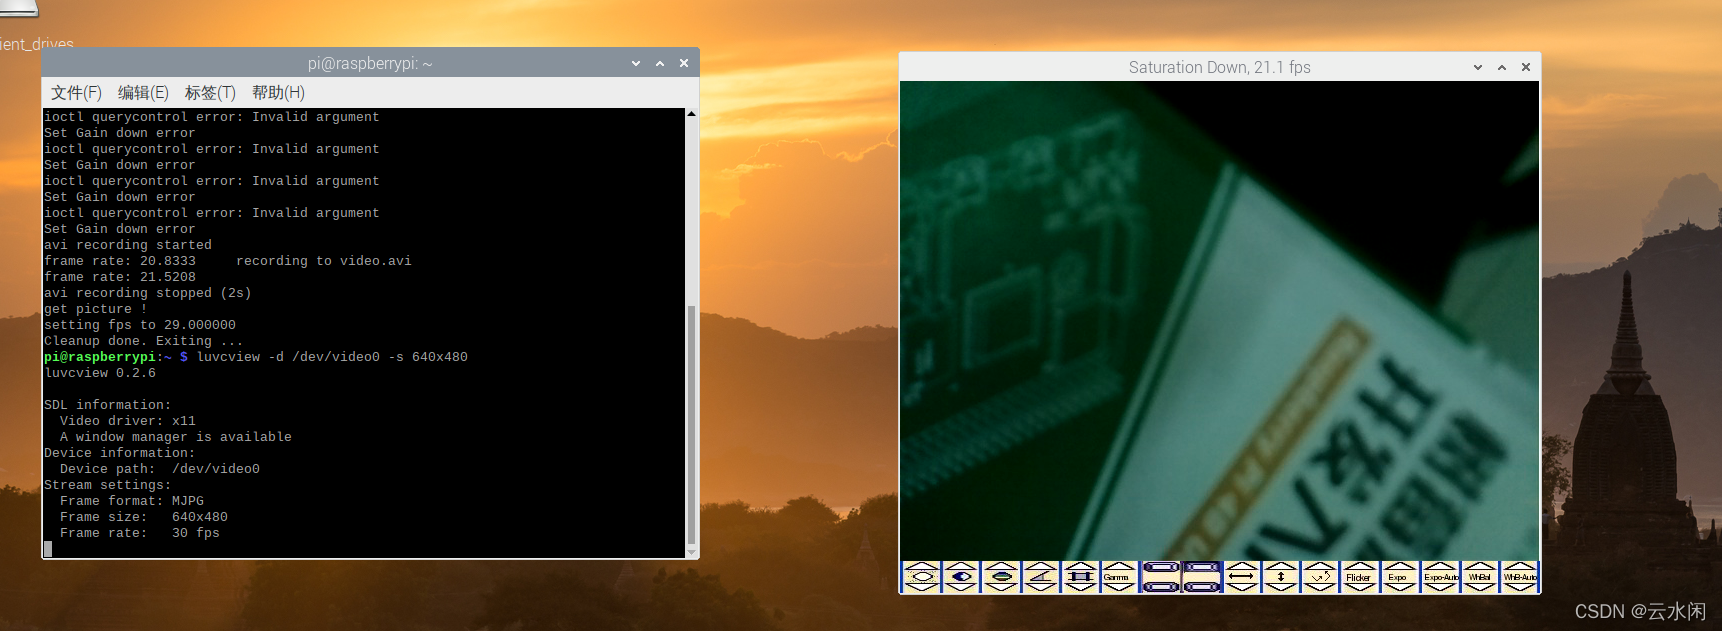Increase contrast with the half-eye icon's up triangle

coord(961,566)
